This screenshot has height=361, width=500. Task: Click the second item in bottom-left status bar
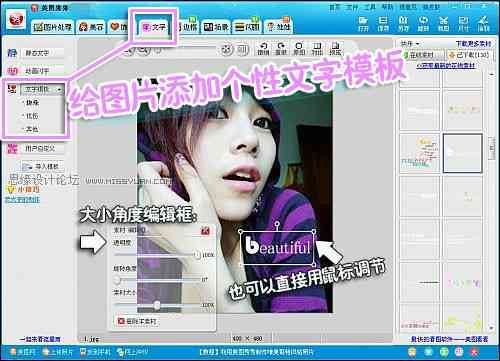point(57,352)
